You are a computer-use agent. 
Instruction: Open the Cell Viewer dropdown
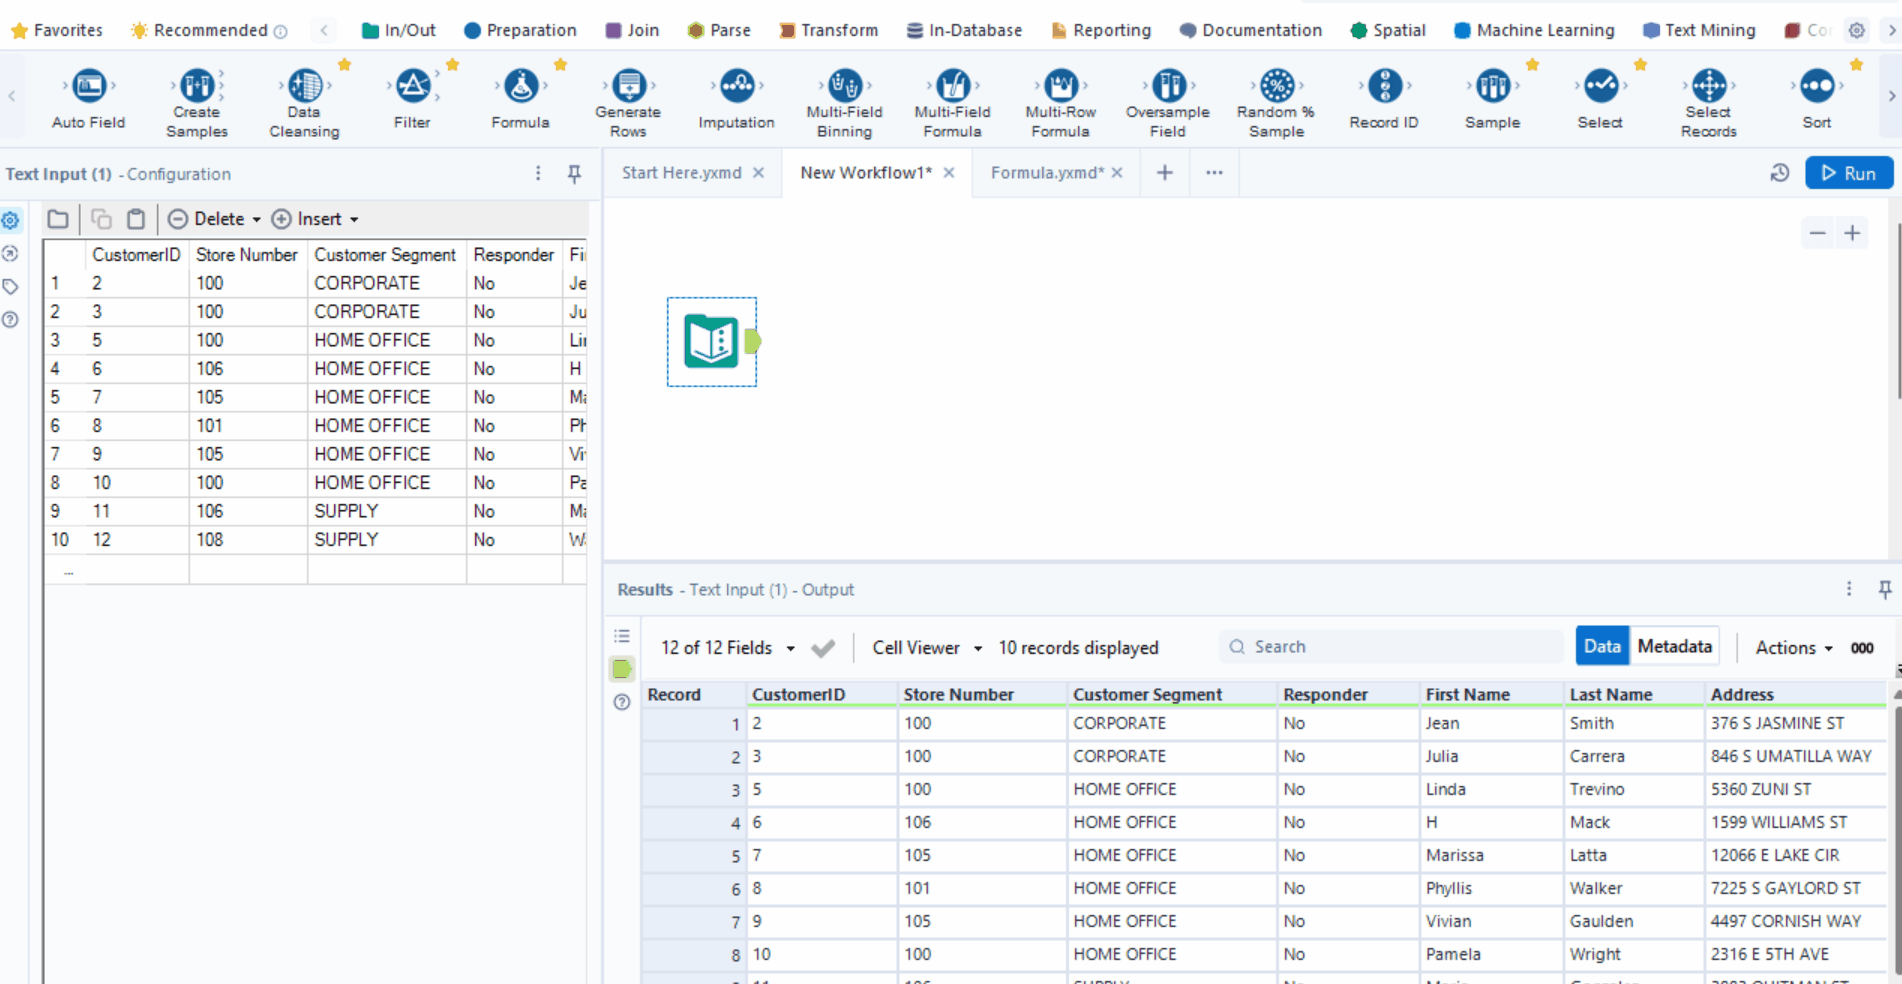[x=923, y=647]
